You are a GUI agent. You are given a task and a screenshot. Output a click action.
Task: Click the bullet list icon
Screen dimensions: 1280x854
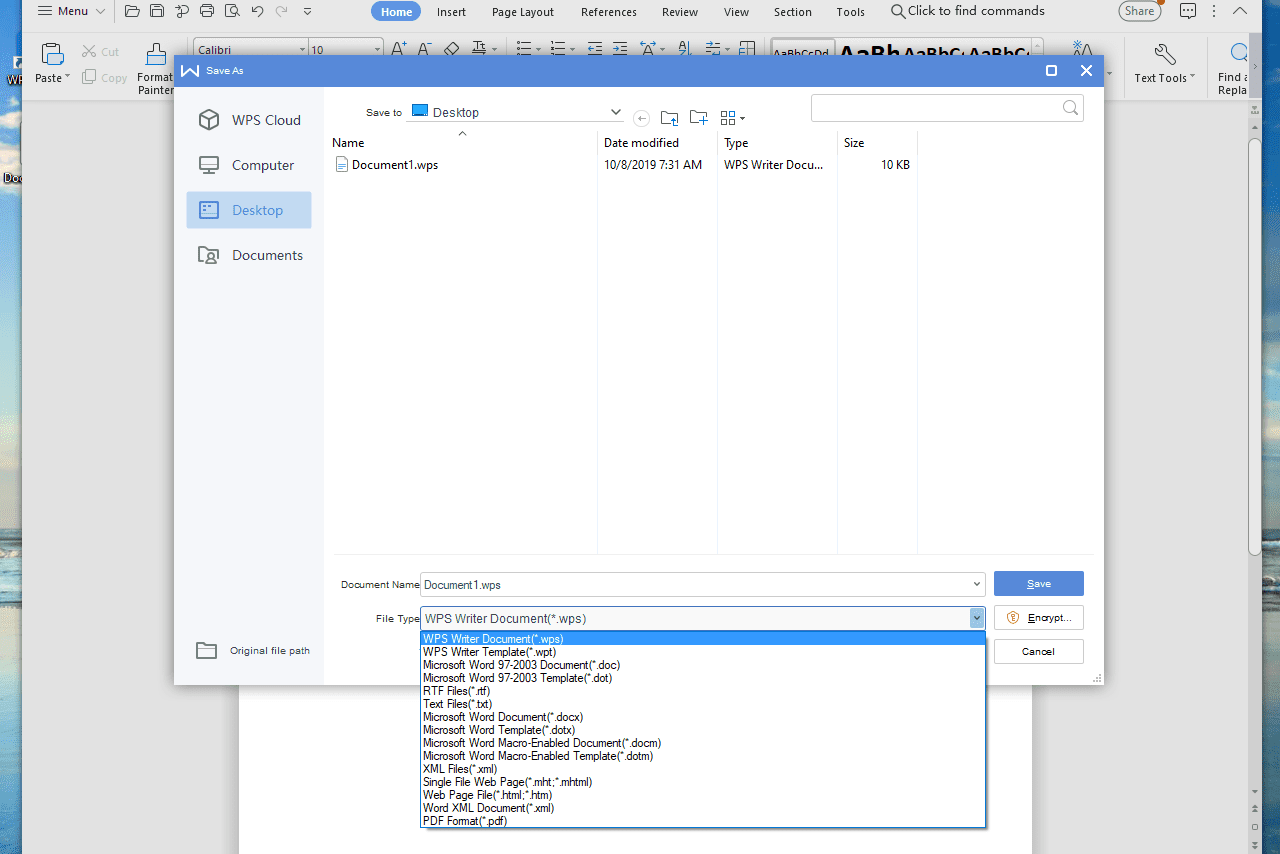click(x=524, y=49)
